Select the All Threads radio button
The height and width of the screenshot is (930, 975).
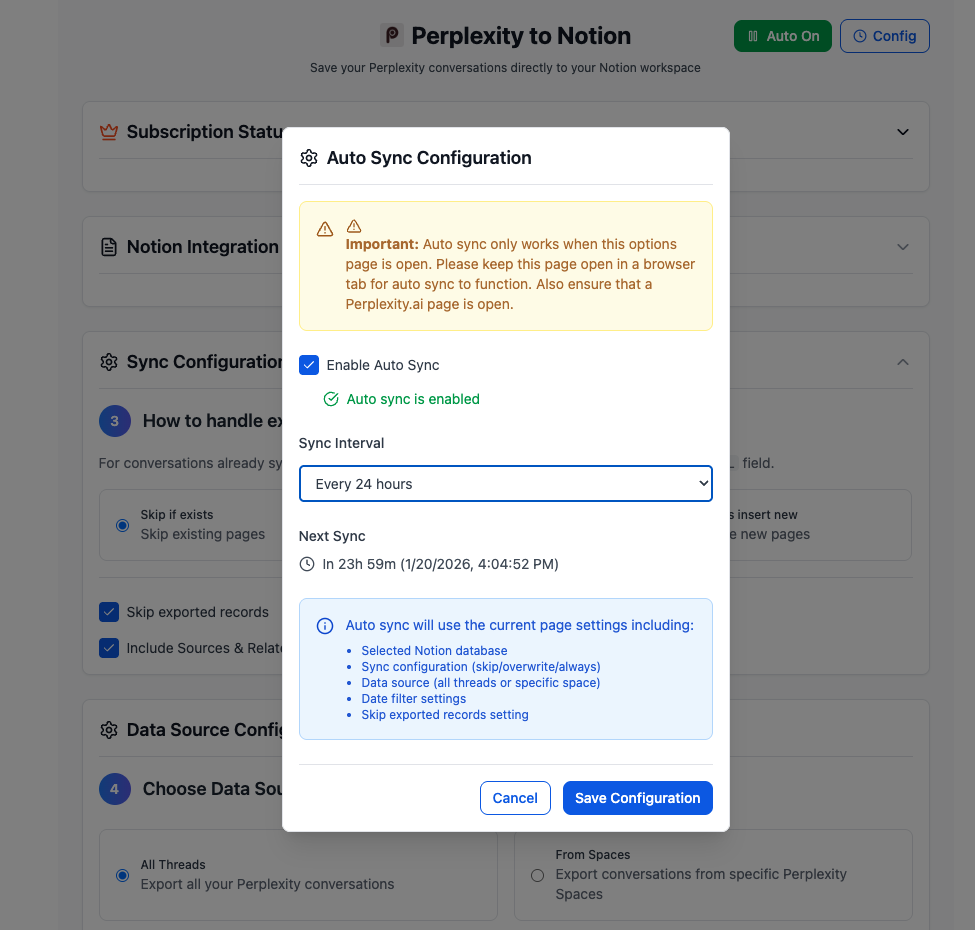[121, 875]
